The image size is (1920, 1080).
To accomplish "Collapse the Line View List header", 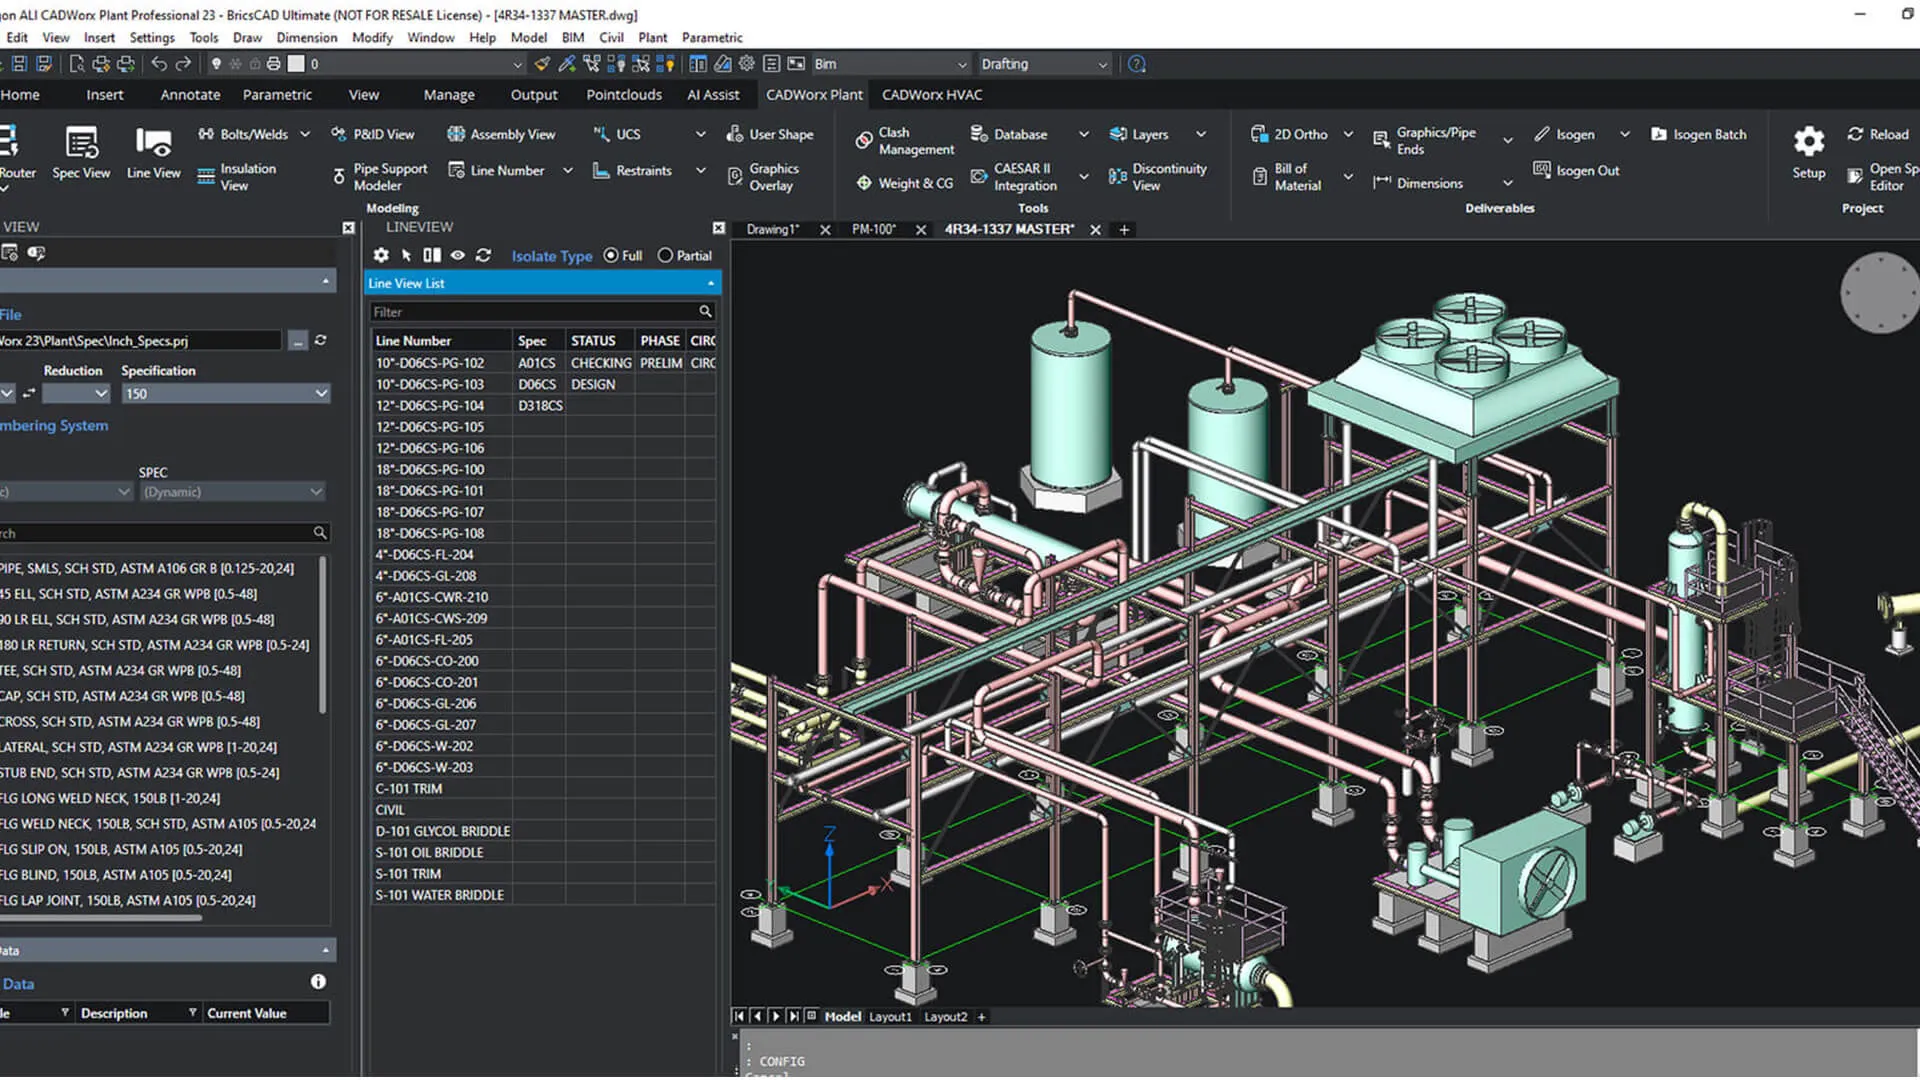I will pyautogui.click(x=709, y=283).
